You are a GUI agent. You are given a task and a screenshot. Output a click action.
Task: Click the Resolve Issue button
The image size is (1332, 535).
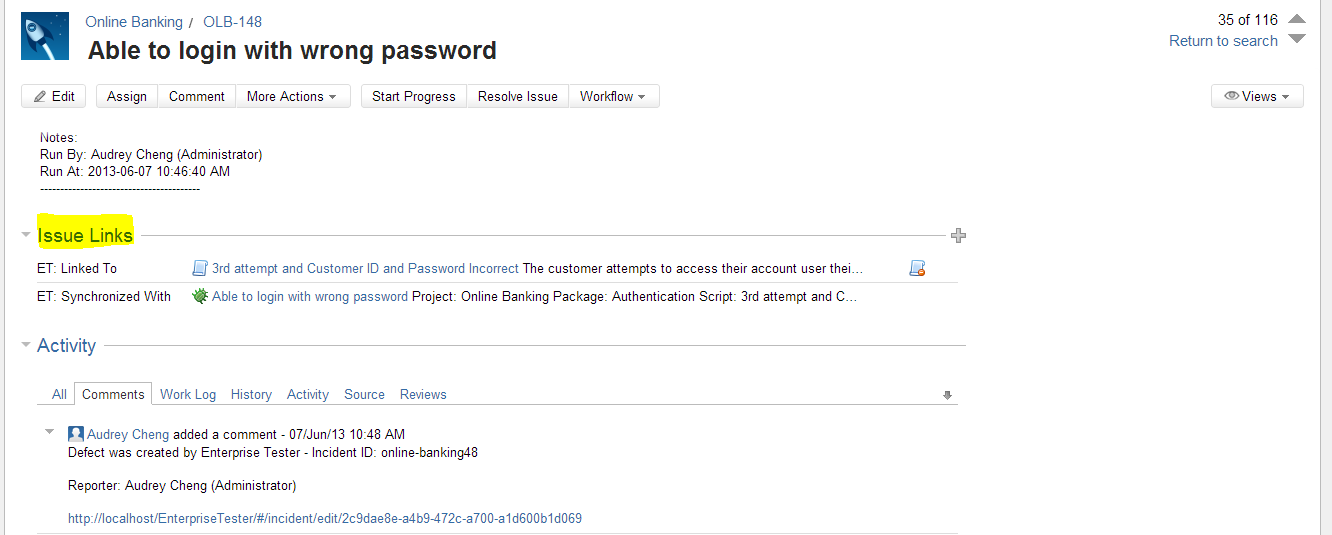point(517,96)
